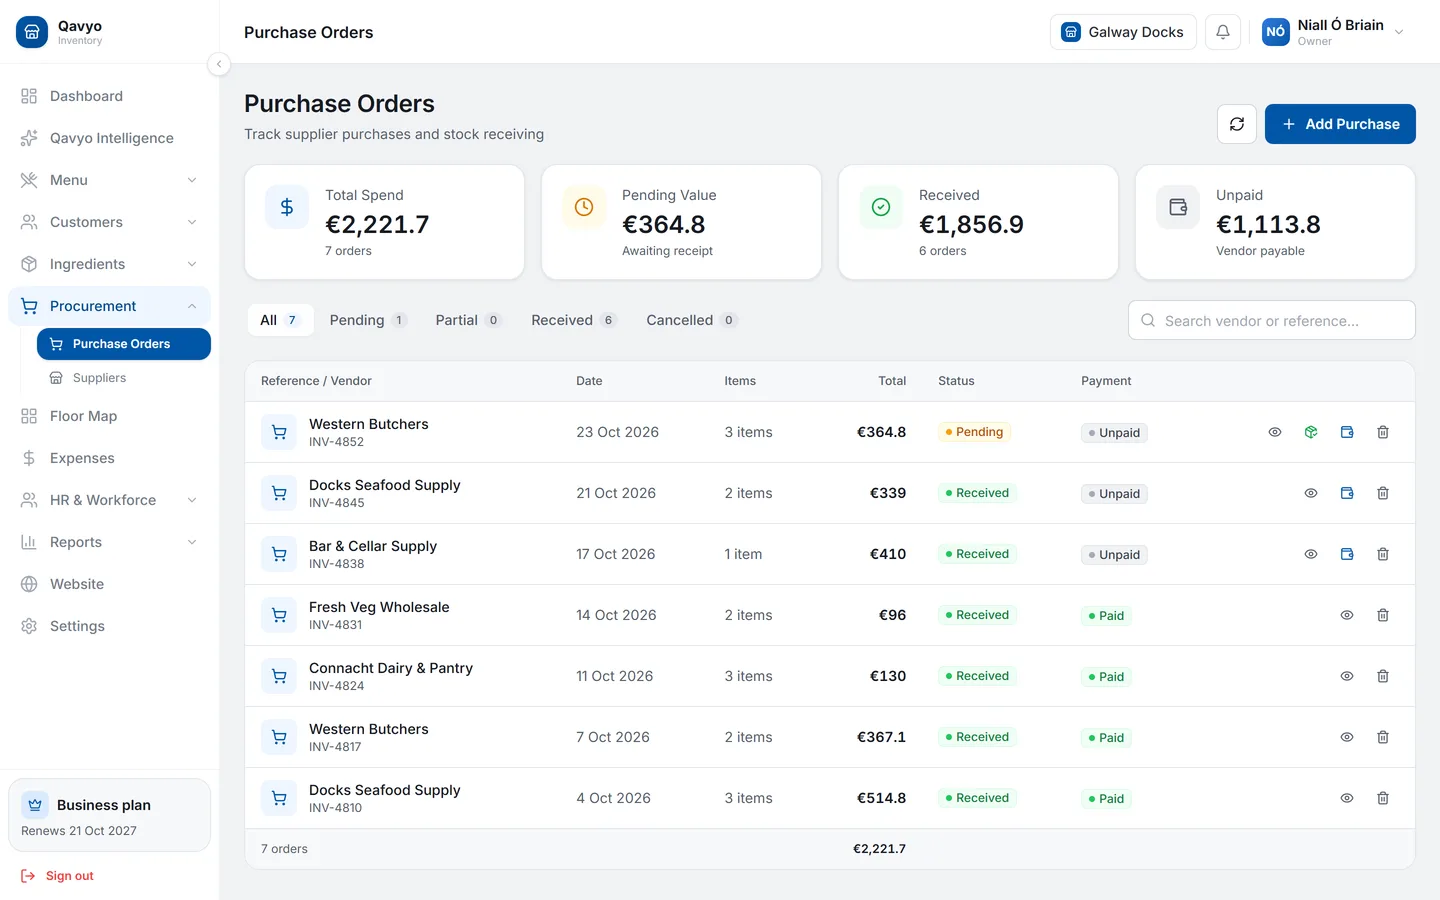Switch to the Partial tab
1440x900 pixels.
point(467,320)
